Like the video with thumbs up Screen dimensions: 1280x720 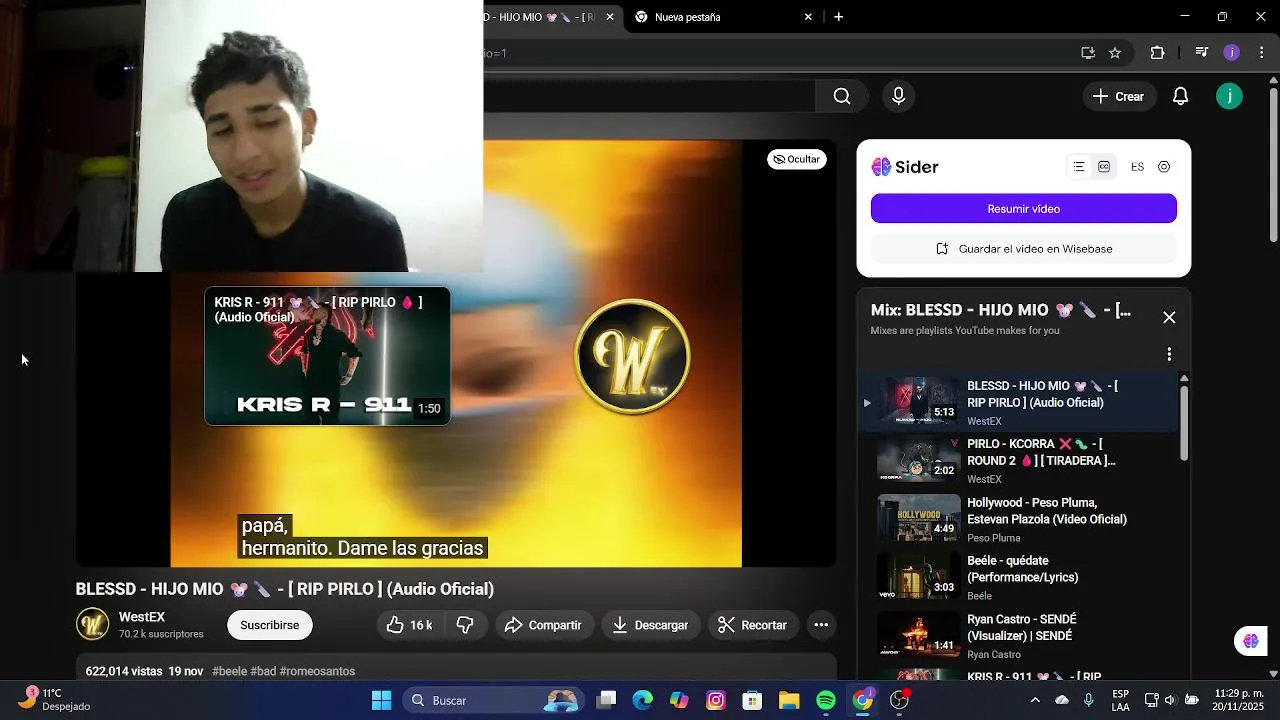tap(410, 625)
